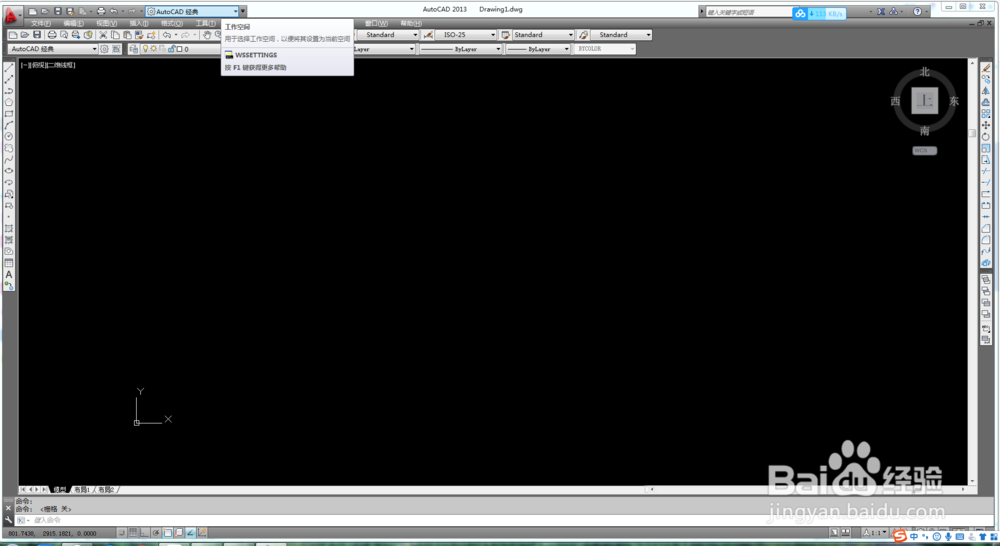Open the workspaces toolbar AutoCAD 经典 combo box

(x=53, y=49)
